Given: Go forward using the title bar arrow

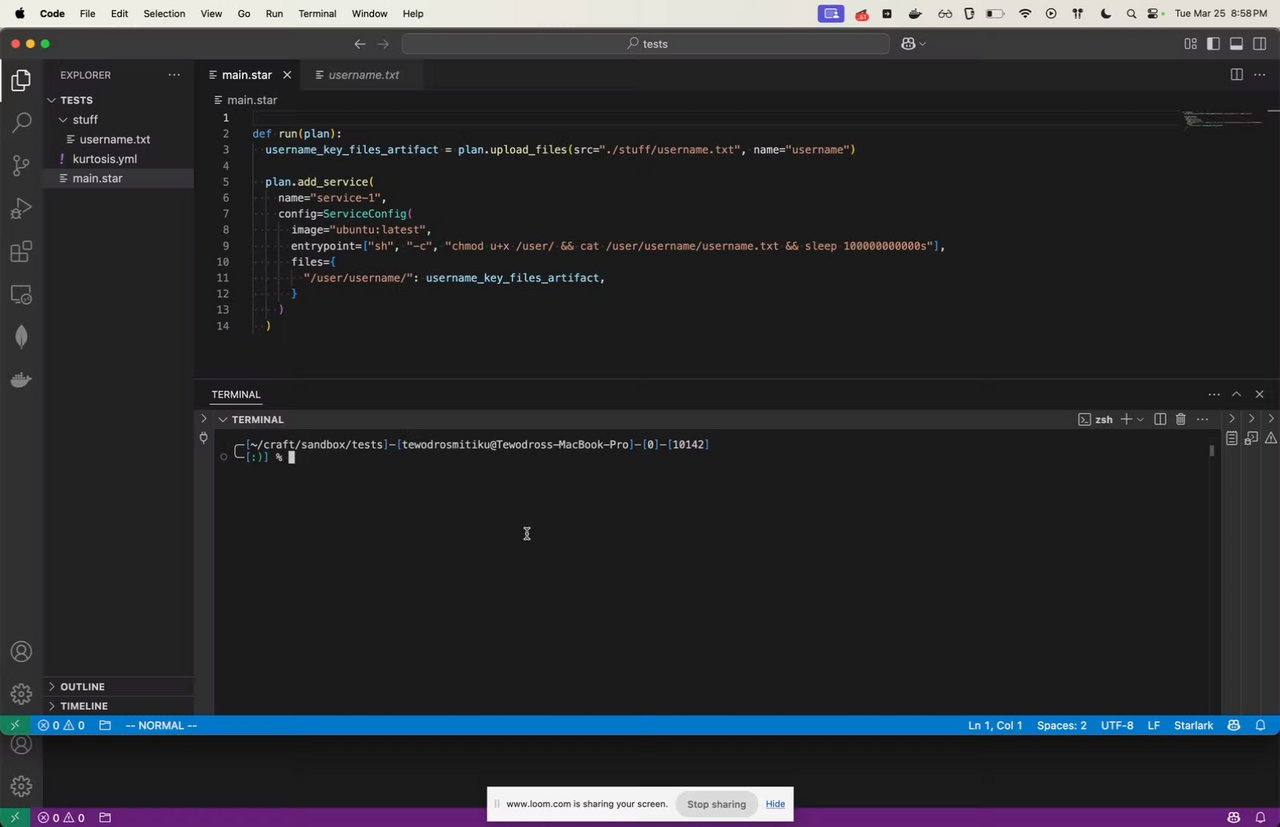Looking at the screenshot, I should point(383,44).
